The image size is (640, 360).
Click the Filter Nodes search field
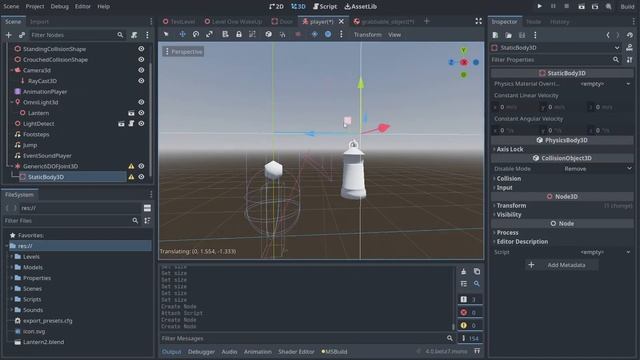point(77,35)
